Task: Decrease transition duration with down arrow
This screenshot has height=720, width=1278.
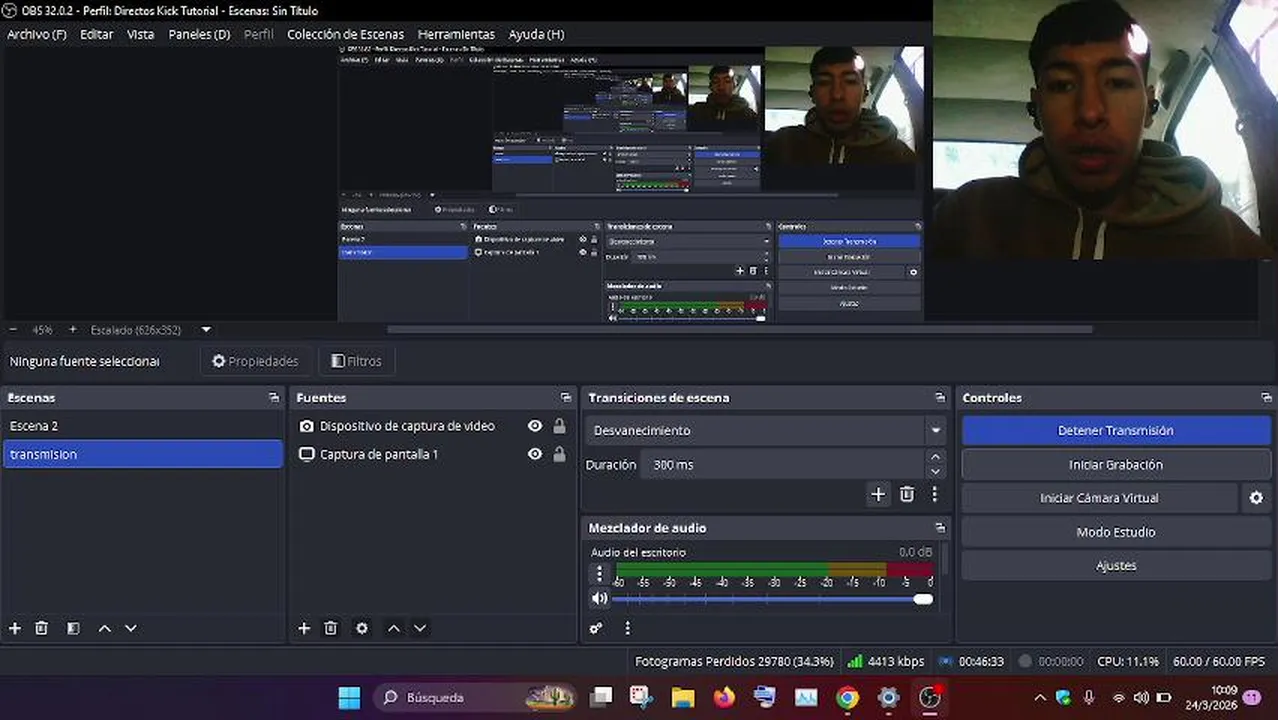Action: [x=935, y=471]
